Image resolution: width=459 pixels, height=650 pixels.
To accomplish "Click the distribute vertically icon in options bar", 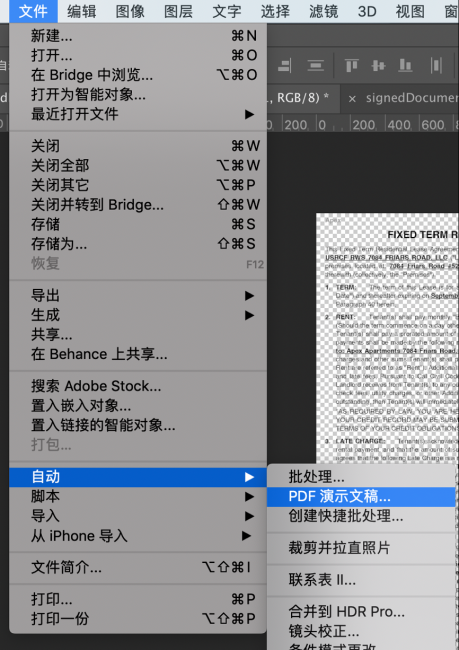I will click(316, 65).
